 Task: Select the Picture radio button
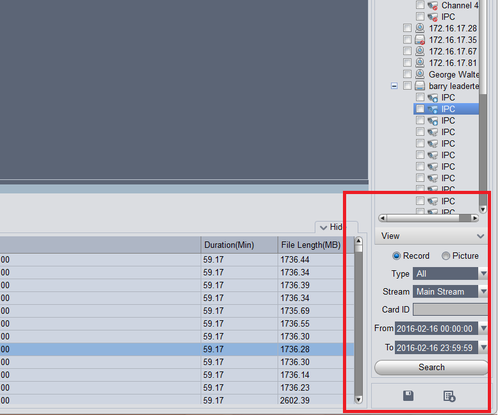[446, 256]
